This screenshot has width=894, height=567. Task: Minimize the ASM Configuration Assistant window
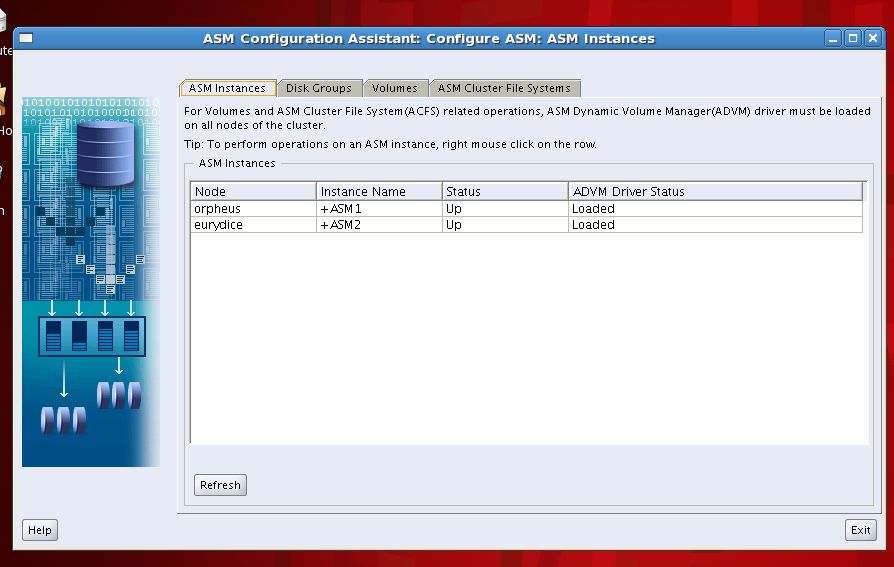click(833, 39)
